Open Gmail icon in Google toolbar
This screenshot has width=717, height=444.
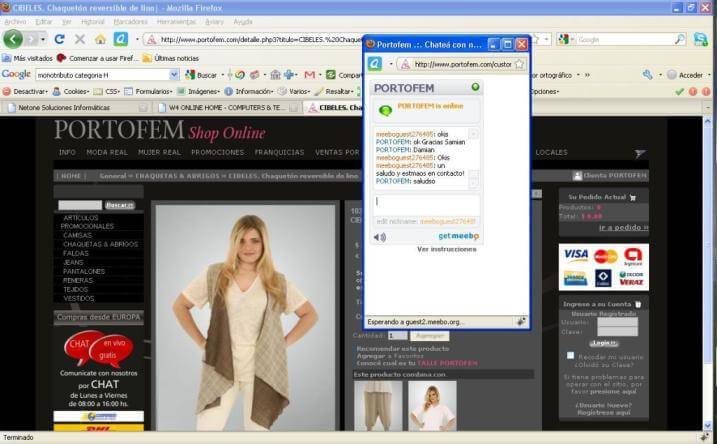tap(310, 75)
